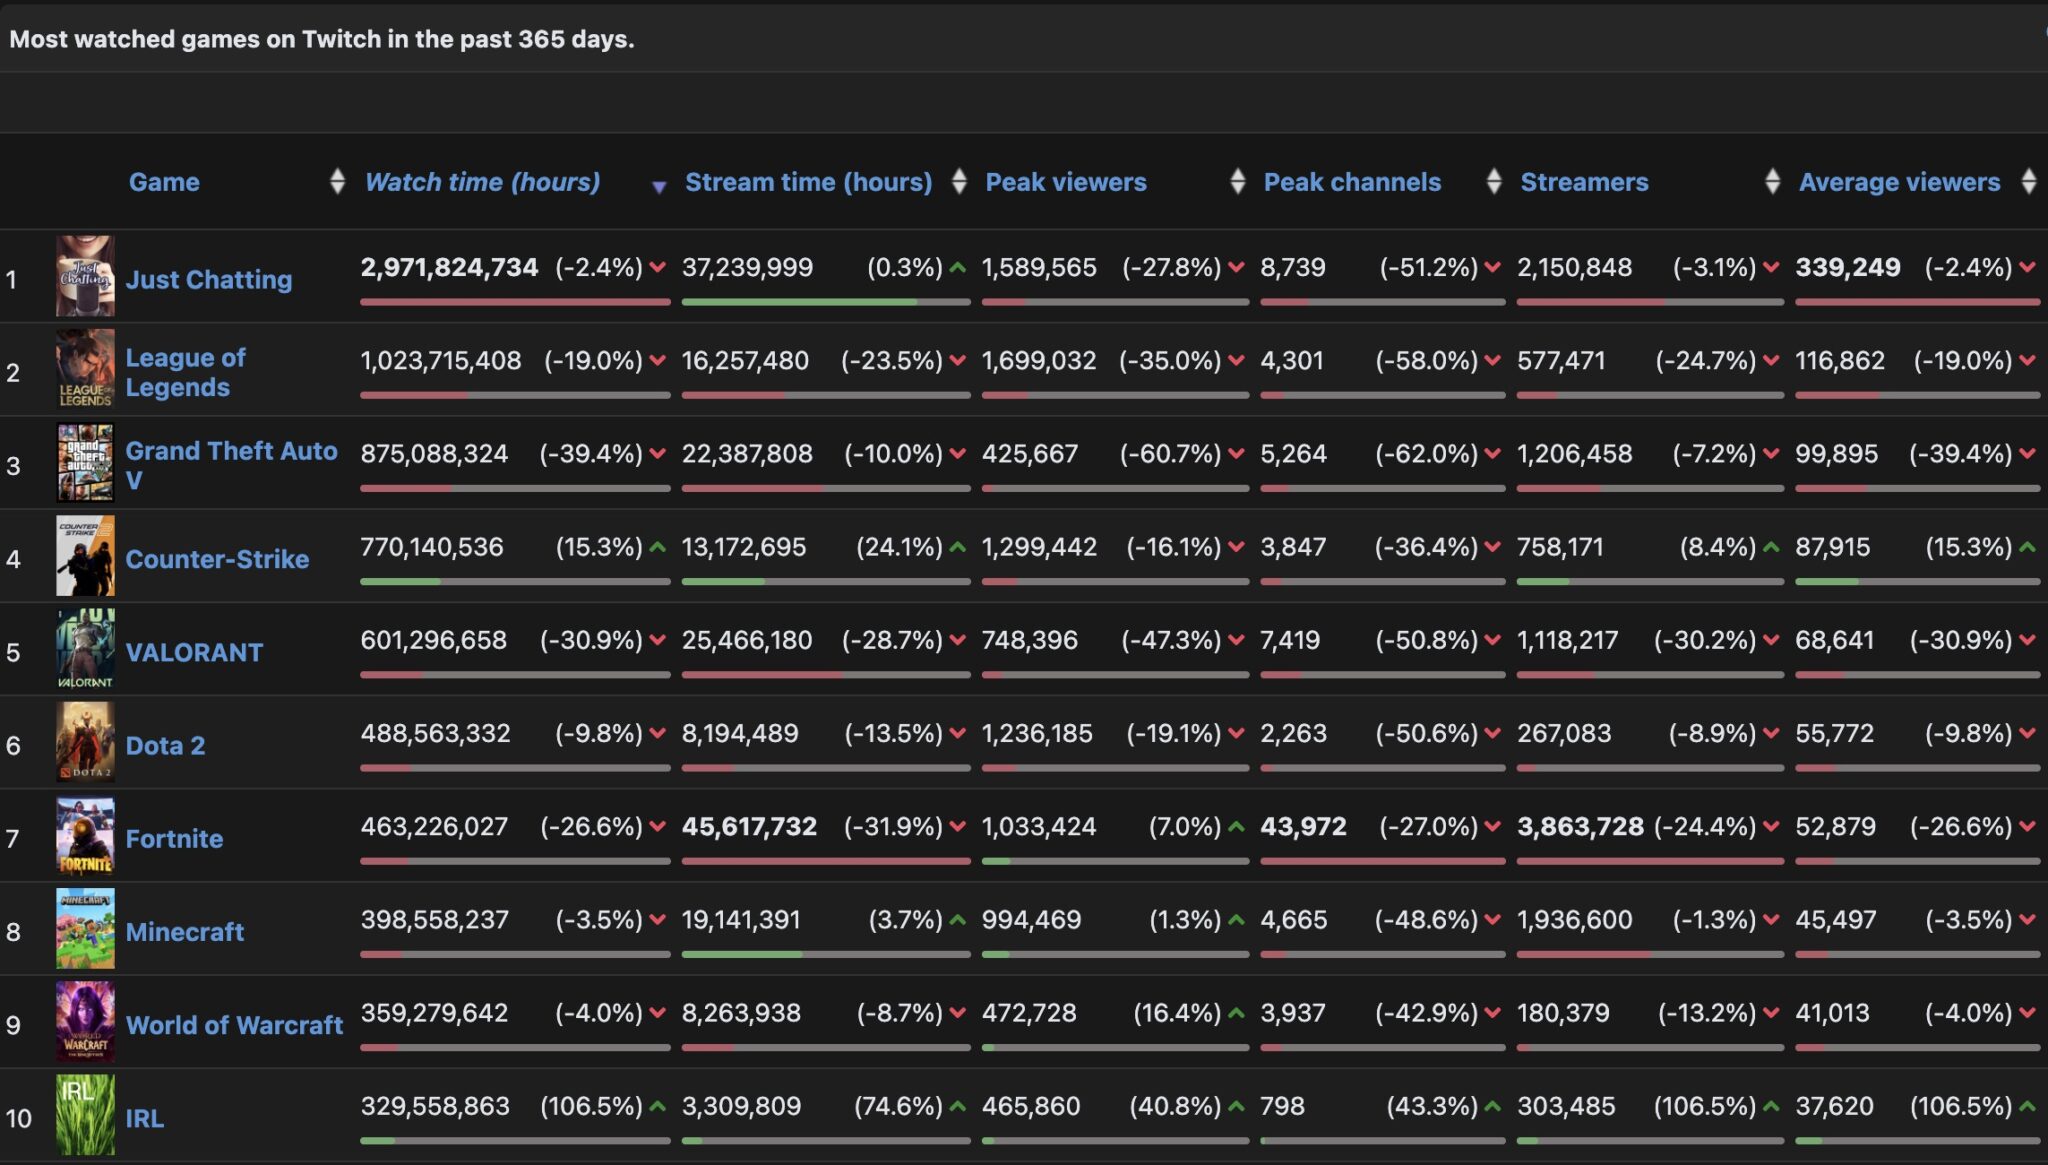
Task: Click the sort arrows beside Game column
Action: [x=337, y=181]
